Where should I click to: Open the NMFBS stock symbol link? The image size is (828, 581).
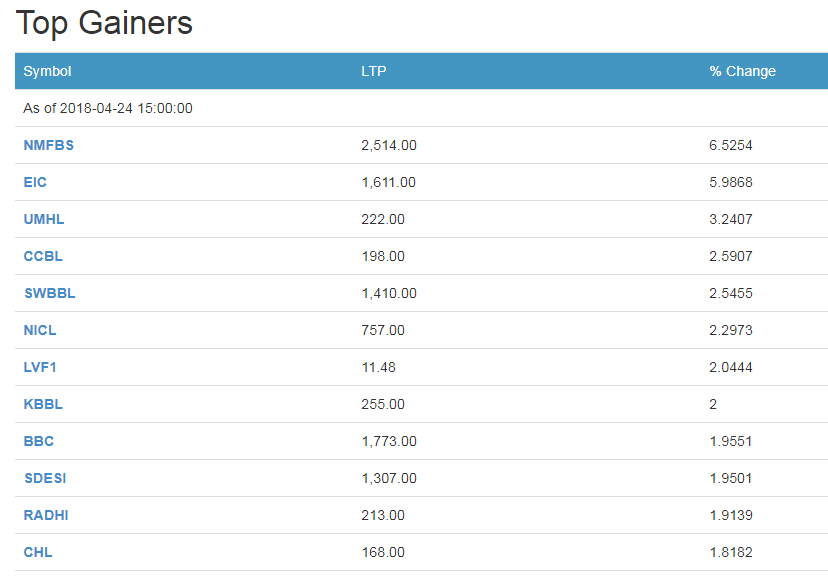point(49,145)
